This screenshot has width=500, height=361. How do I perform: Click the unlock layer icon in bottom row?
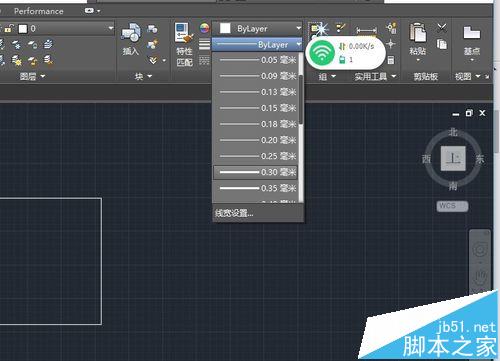coord(32,60)
